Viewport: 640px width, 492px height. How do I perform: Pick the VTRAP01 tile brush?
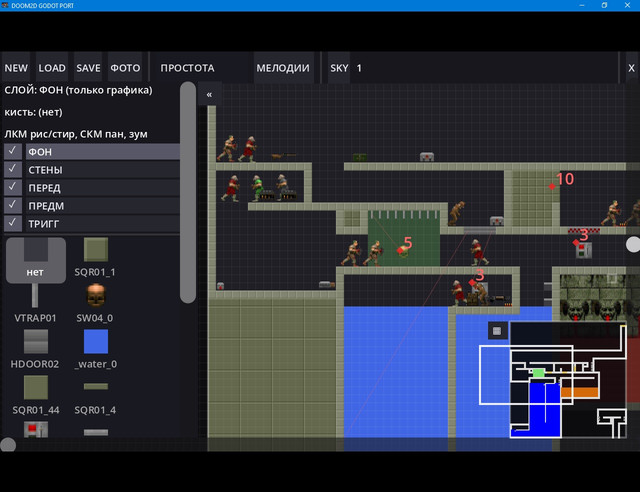(35, 303)
